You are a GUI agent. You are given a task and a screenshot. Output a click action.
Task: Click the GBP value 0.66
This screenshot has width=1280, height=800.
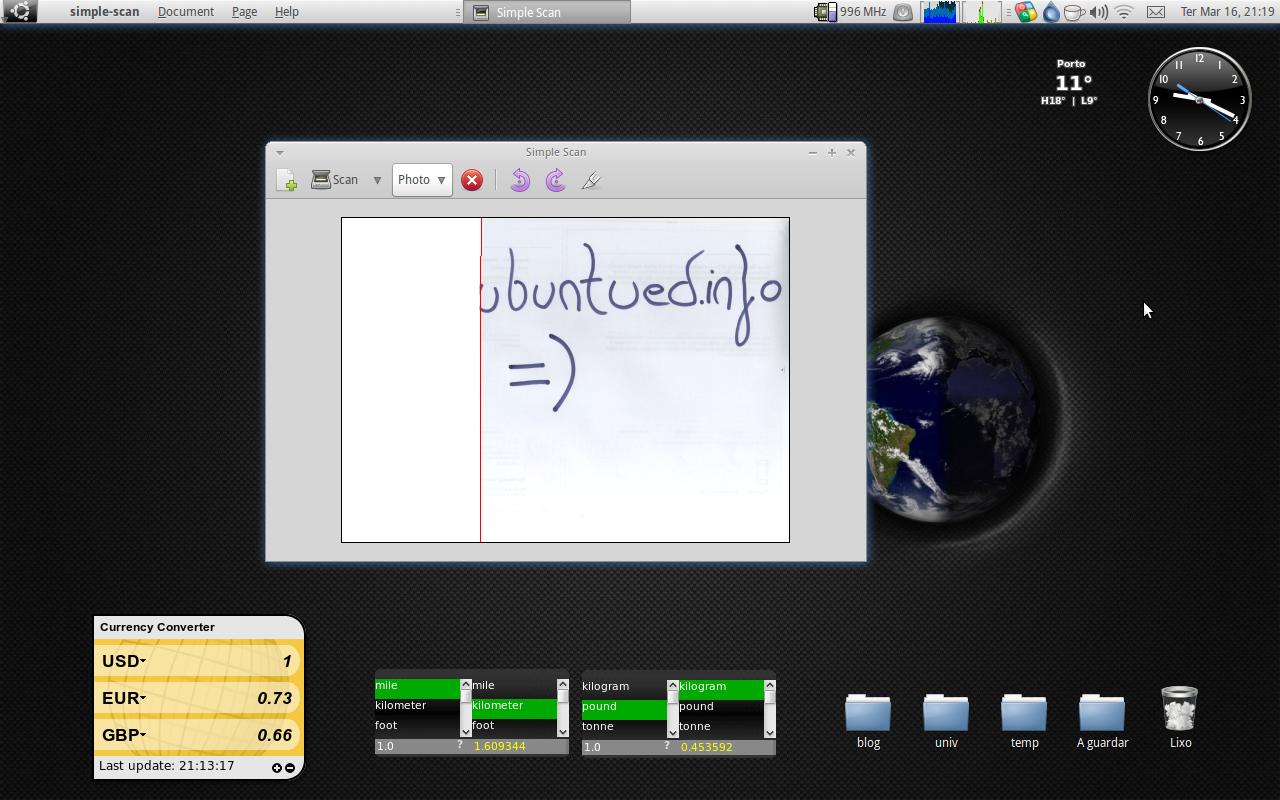(x=275, y=735)
